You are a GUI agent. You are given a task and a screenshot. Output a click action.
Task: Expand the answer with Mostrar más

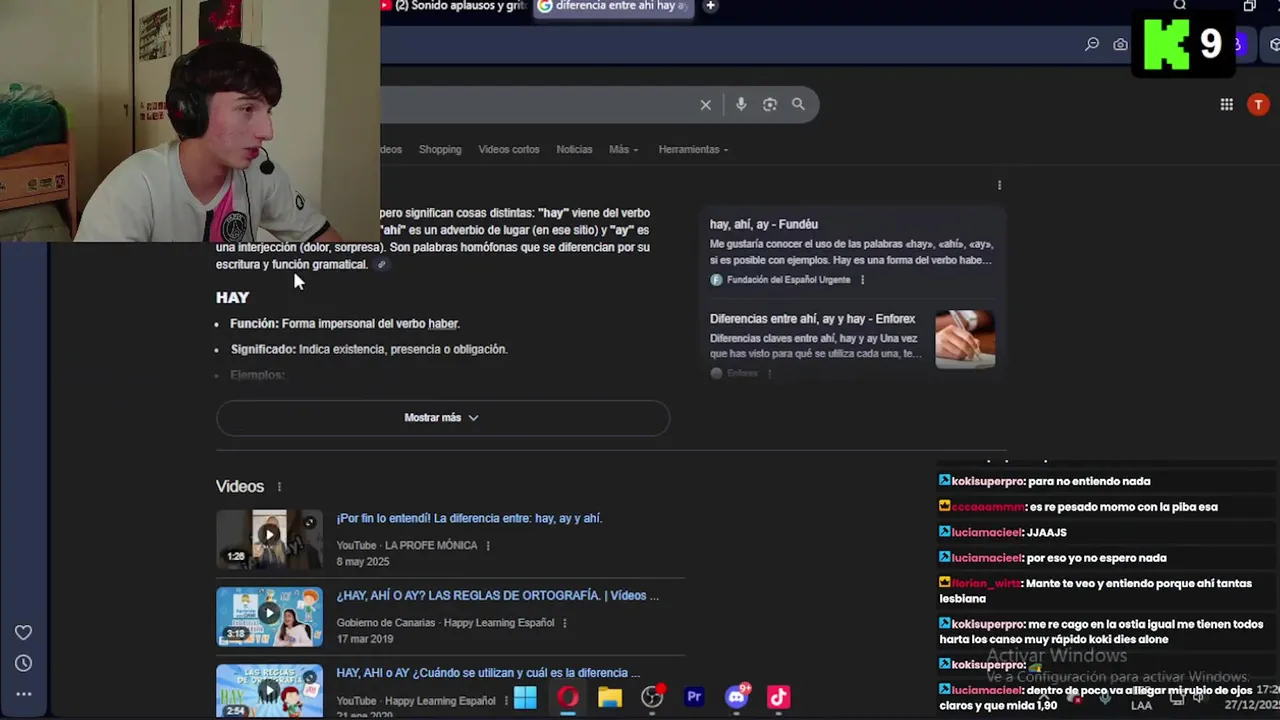click(442, 418)
